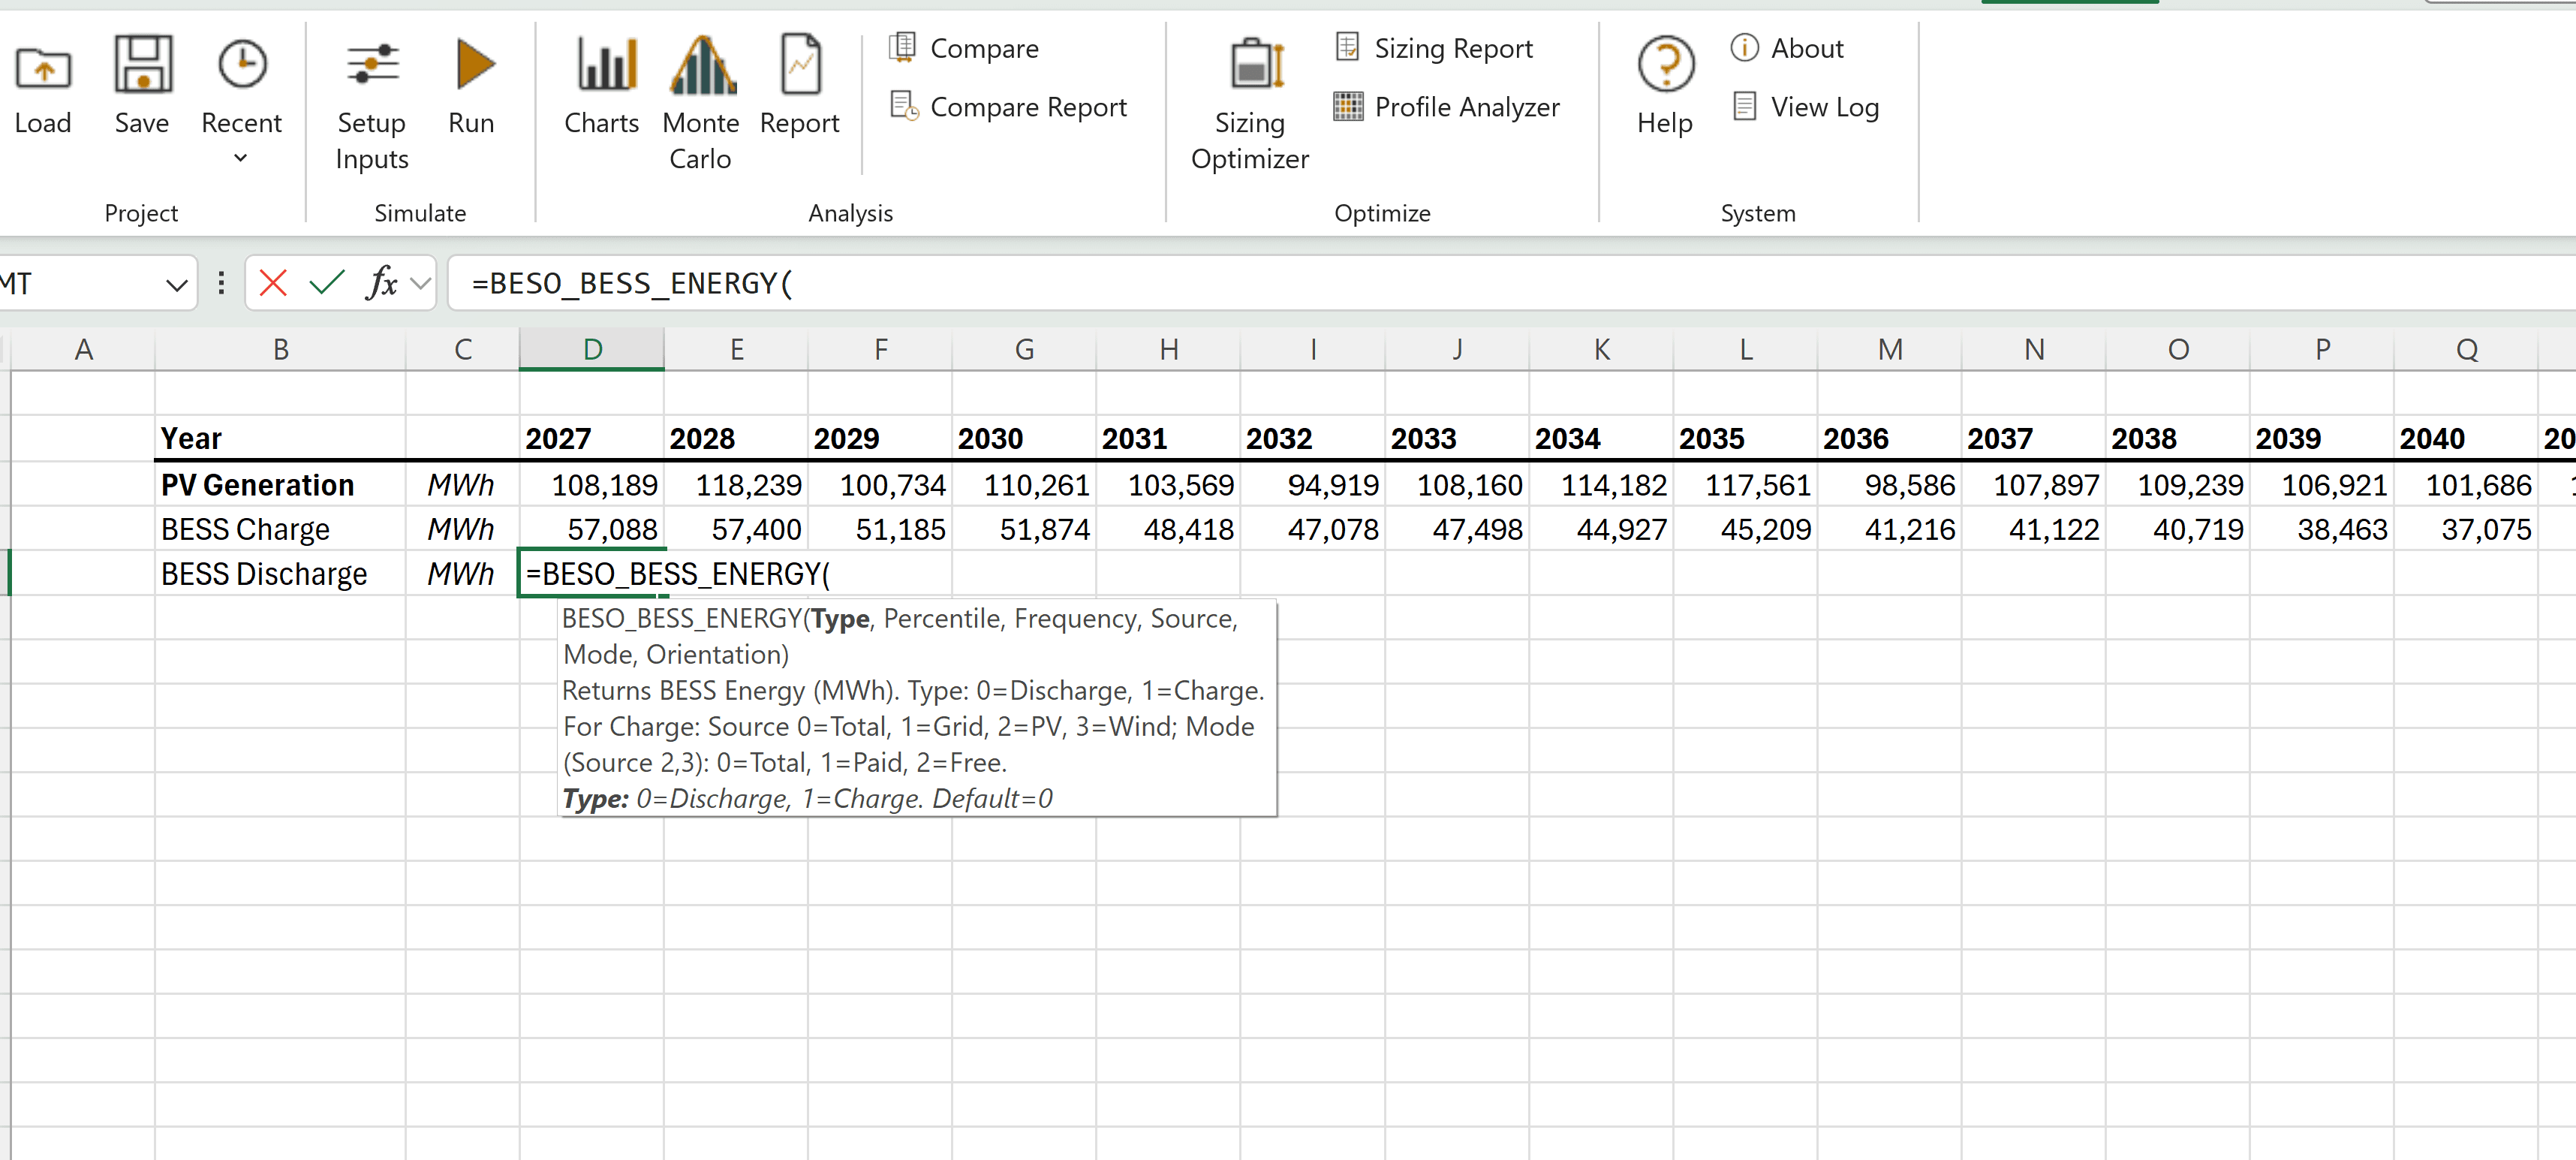Open the Help documentation

(x=1663, y=90)
